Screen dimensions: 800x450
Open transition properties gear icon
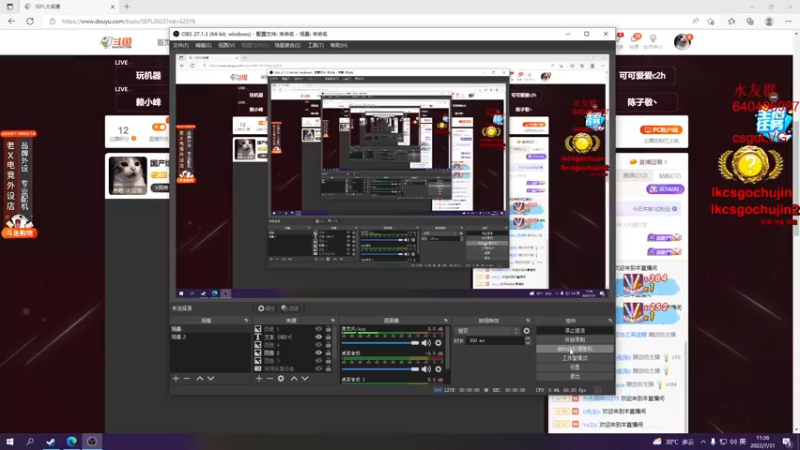[x=527, y=331]
